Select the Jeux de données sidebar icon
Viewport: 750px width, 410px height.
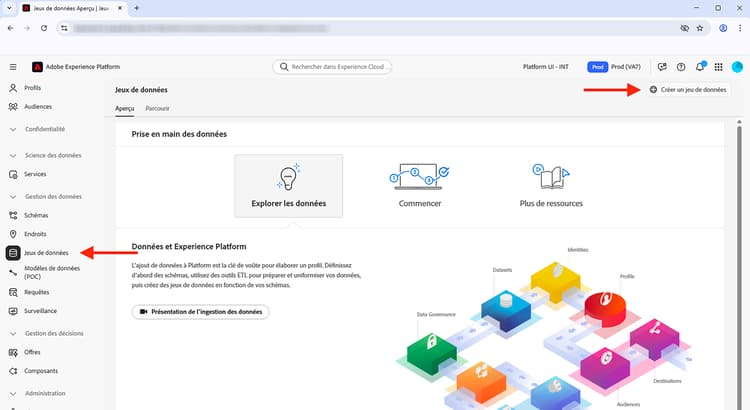[13, 253]
